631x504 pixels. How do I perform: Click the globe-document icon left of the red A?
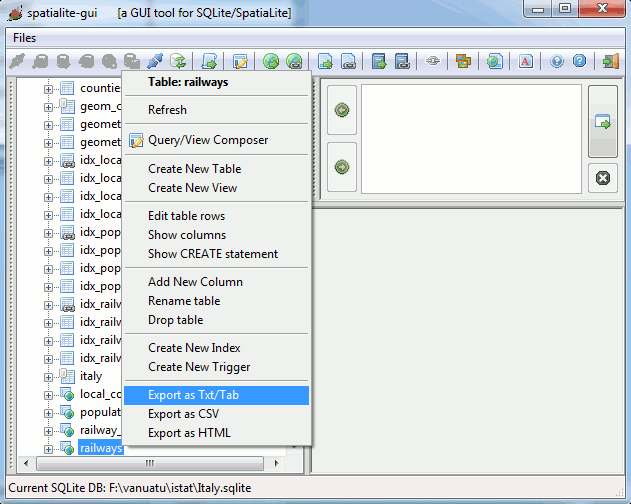[494, 61]
